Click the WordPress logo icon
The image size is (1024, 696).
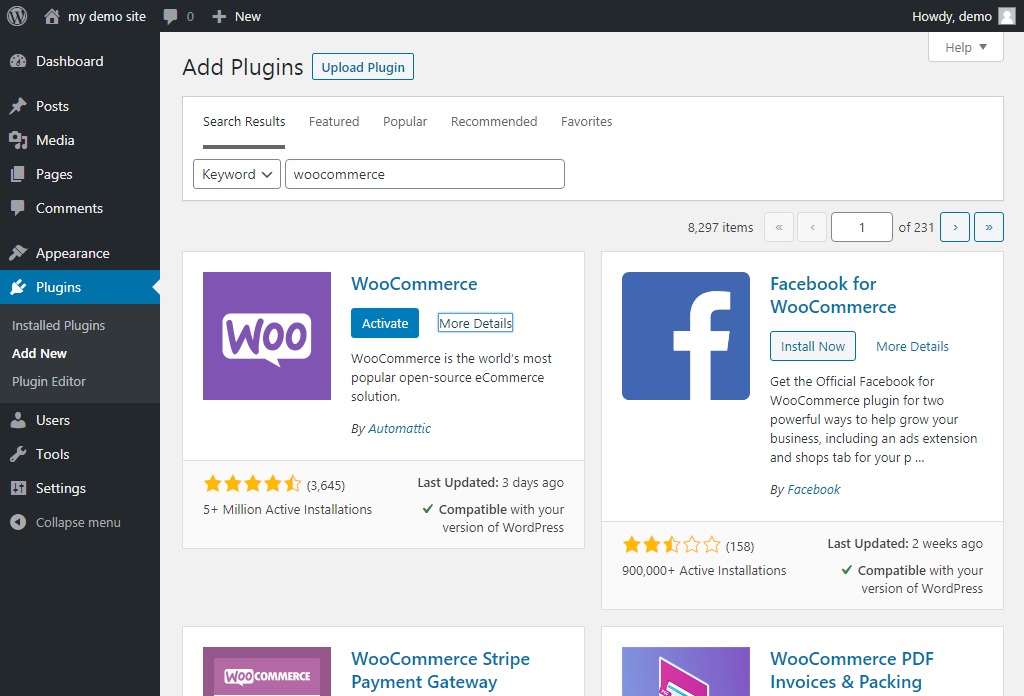tap(17, 16)
